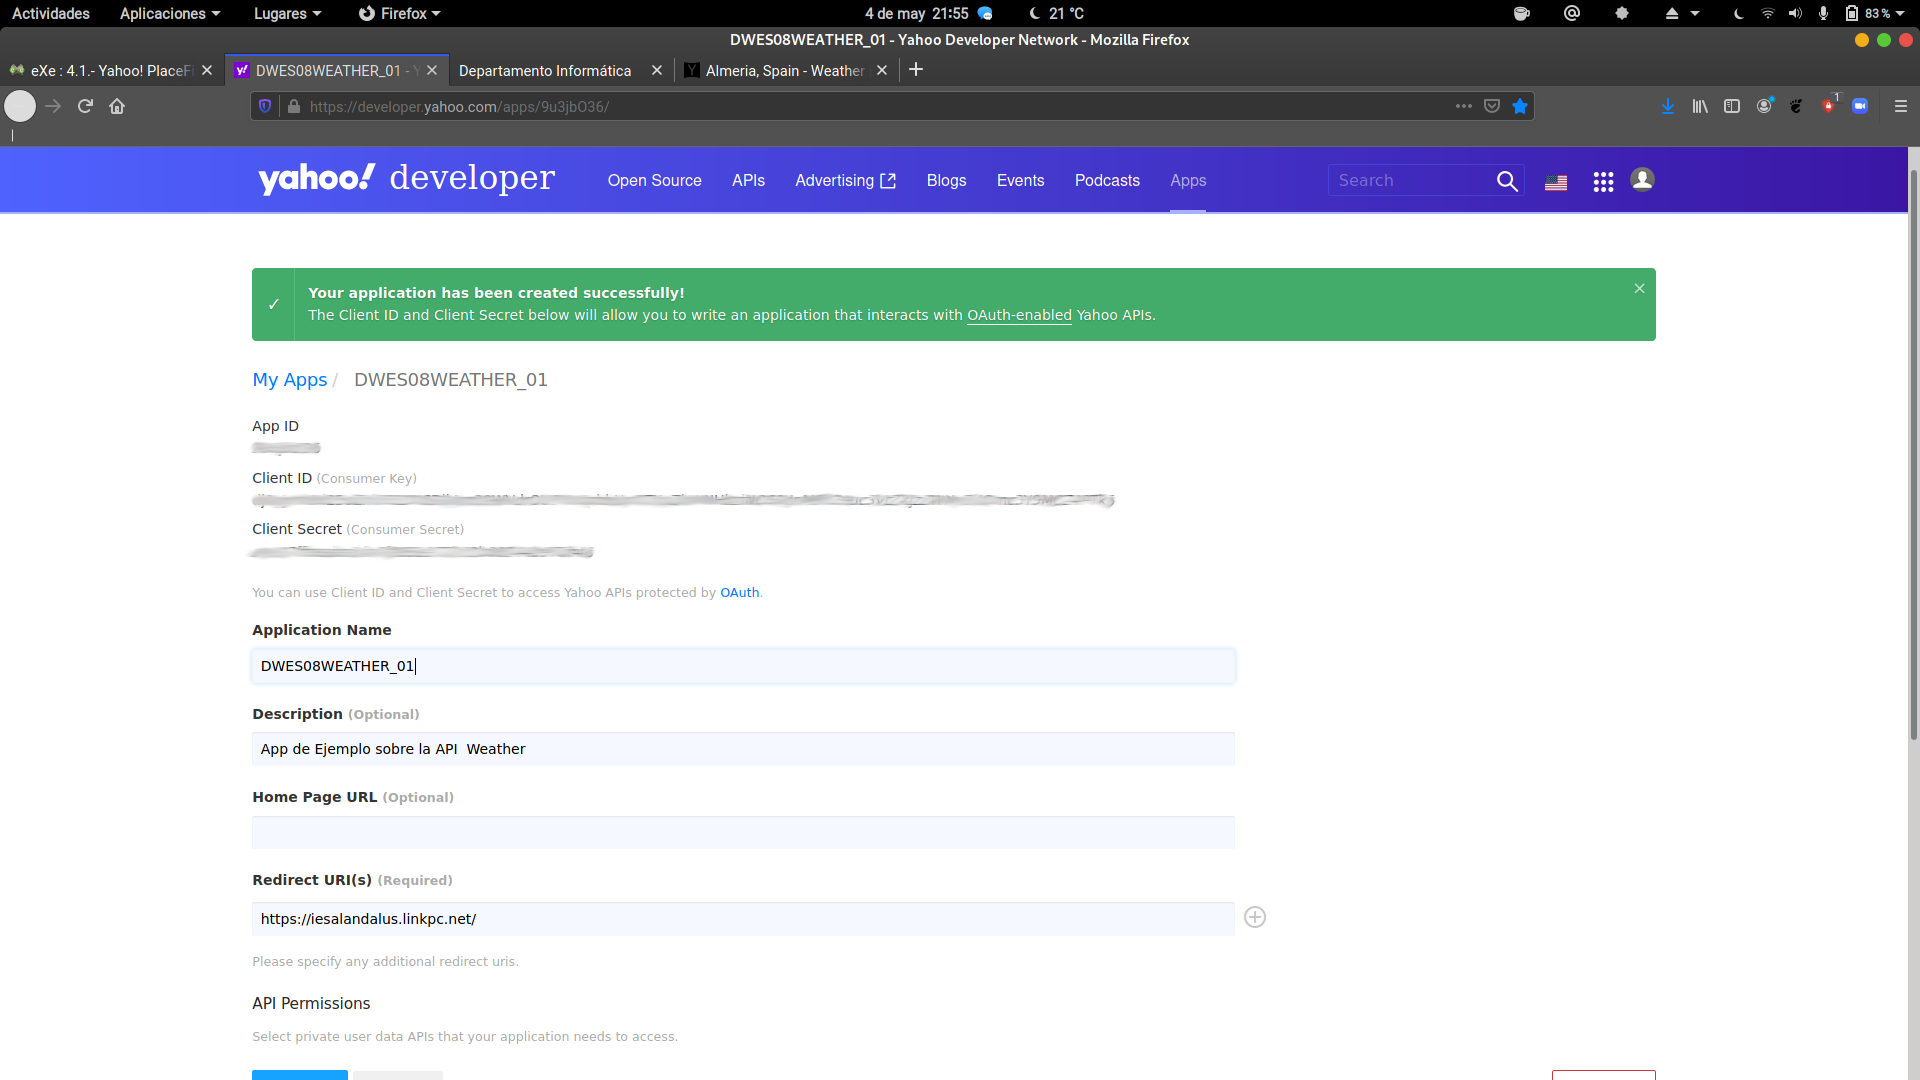The image size is (1920, 1080).
Task: Click the Yahoo developer logo
Action: [406, 179]
